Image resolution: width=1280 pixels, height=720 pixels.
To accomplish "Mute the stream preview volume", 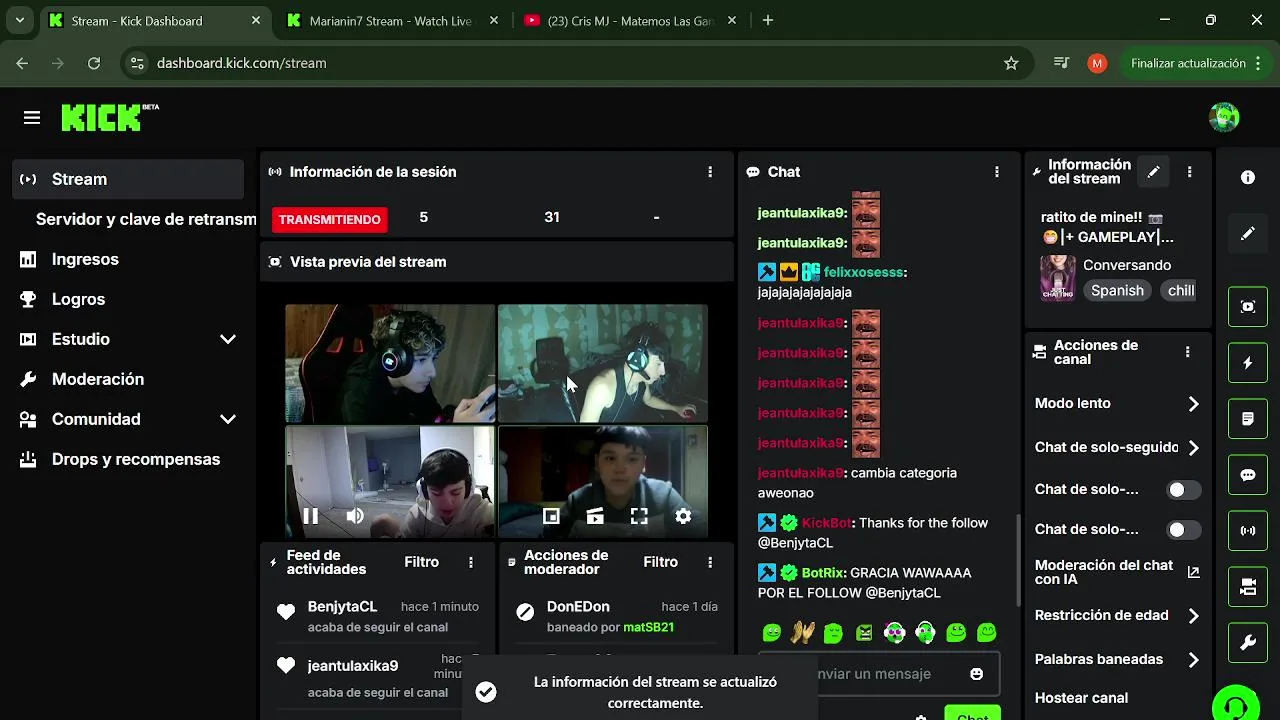I will point(355,516).
